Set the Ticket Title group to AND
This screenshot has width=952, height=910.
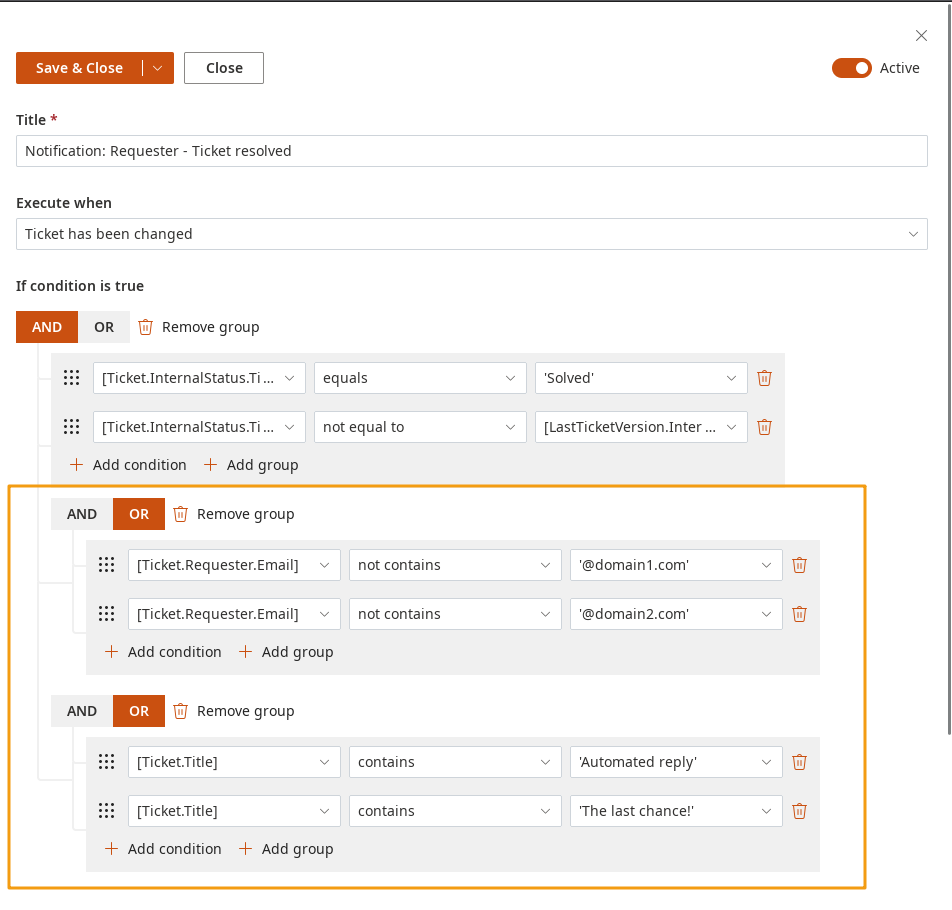82,711
